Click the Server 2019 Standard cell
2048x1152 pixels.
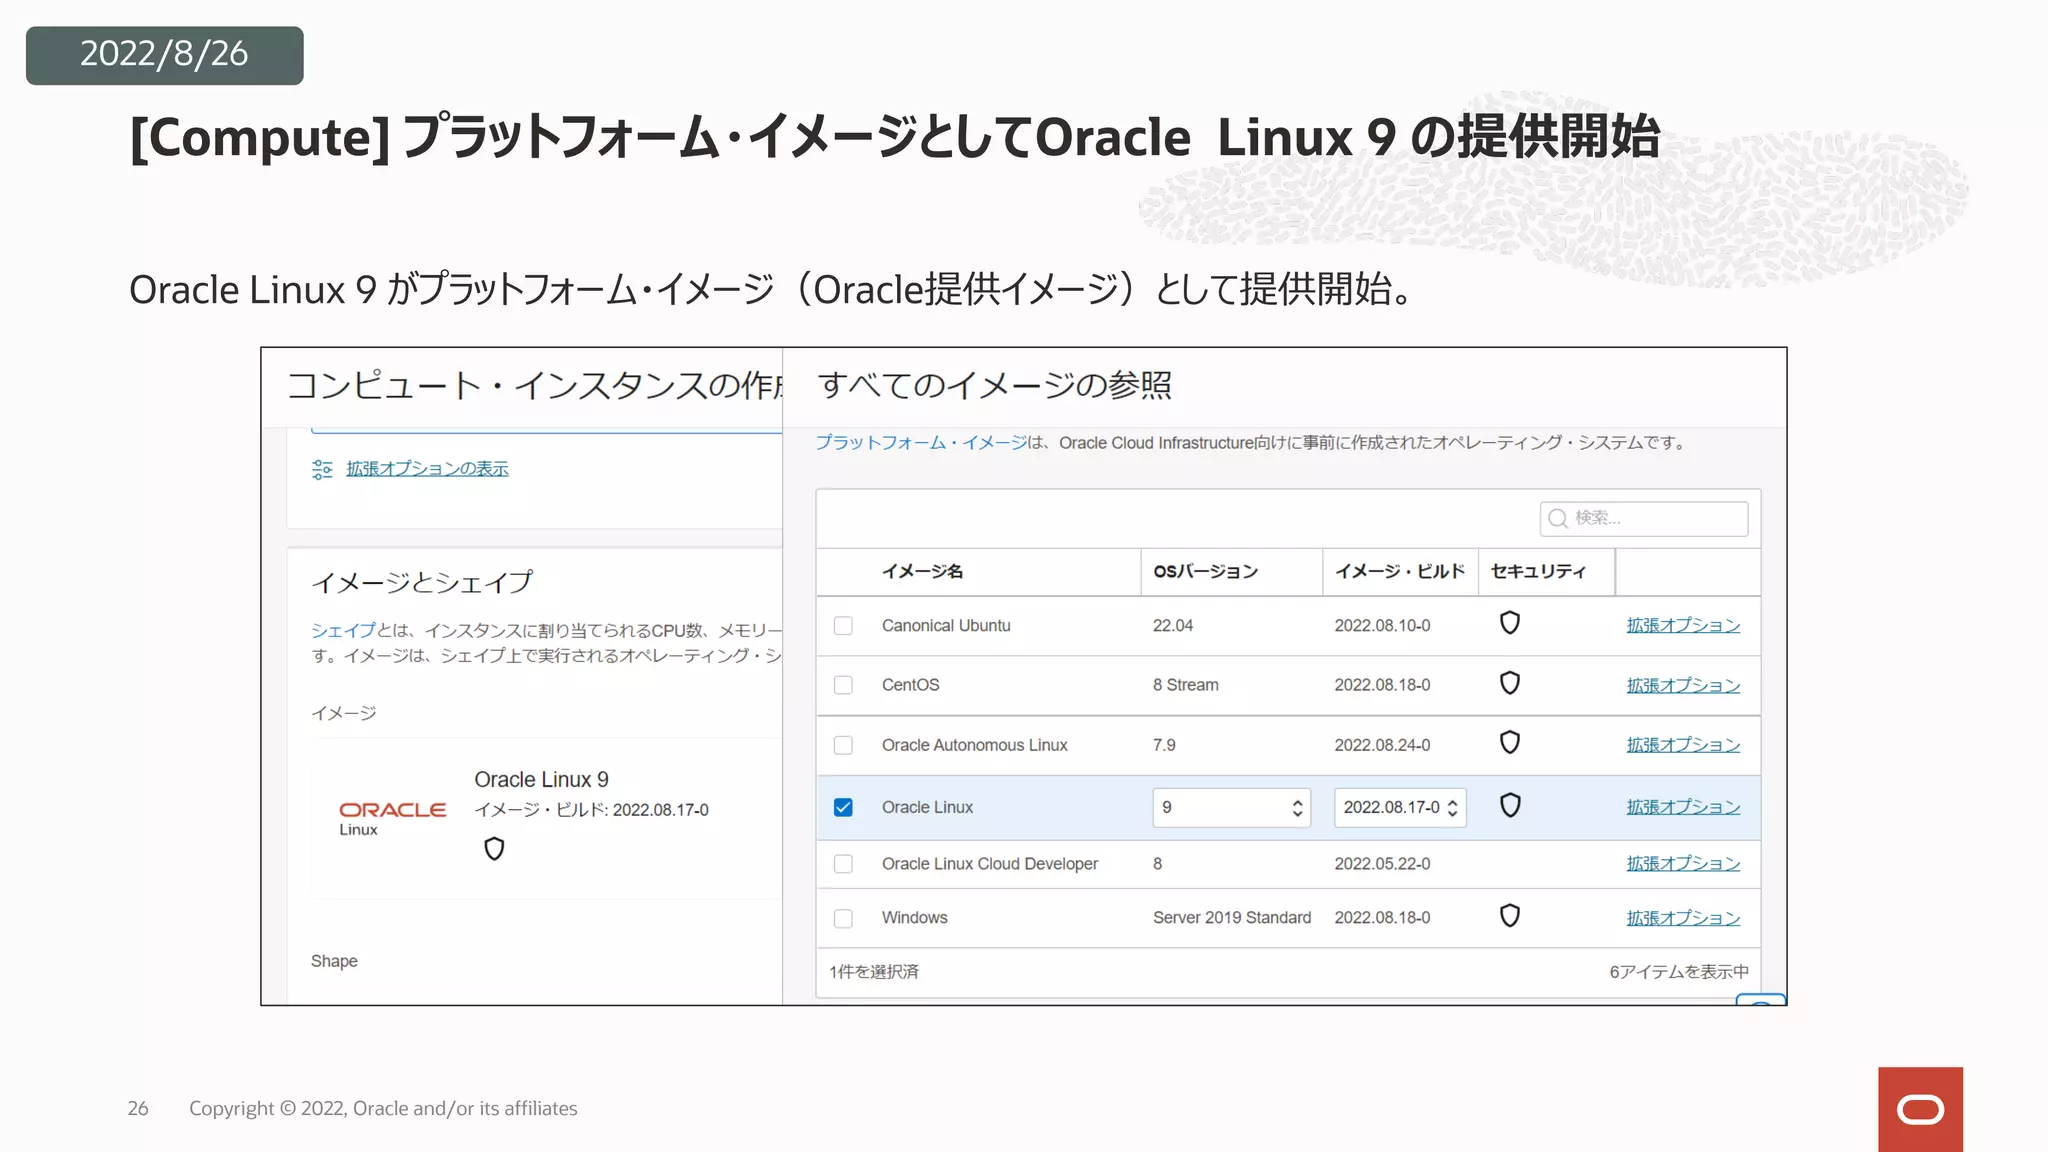[1231, 918]
